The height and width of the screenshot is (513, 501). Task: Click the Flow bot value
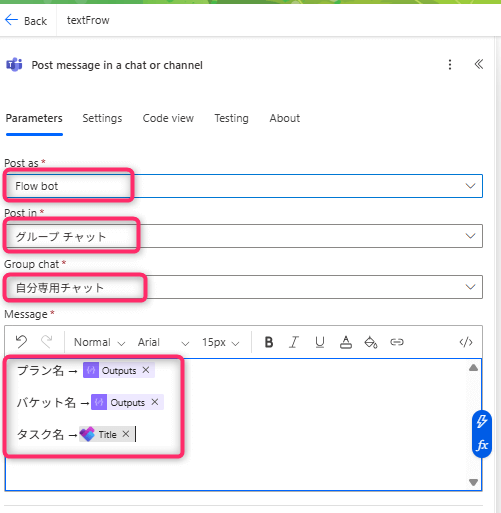pos(37,186)
